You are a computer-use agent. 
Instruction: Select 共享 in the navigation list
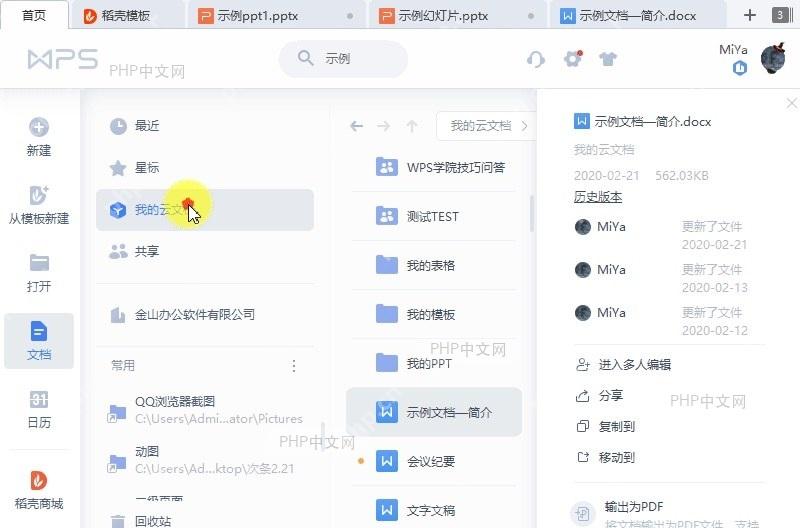tap(205, 252)
